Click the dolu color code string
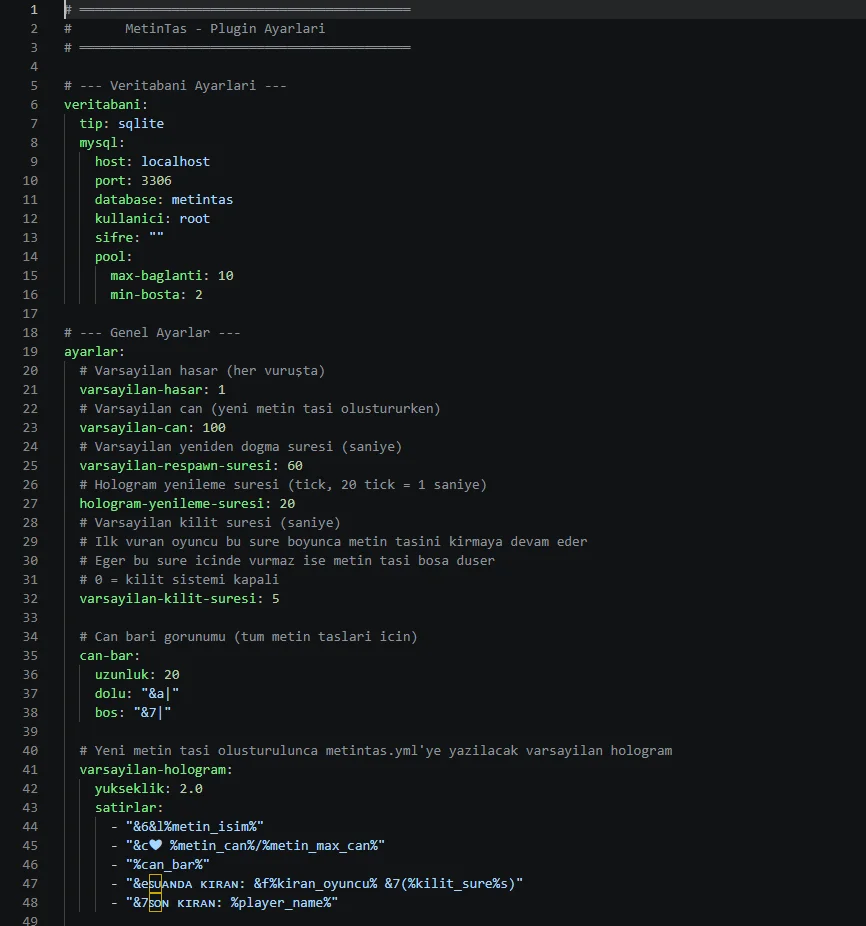 [160, 693]
